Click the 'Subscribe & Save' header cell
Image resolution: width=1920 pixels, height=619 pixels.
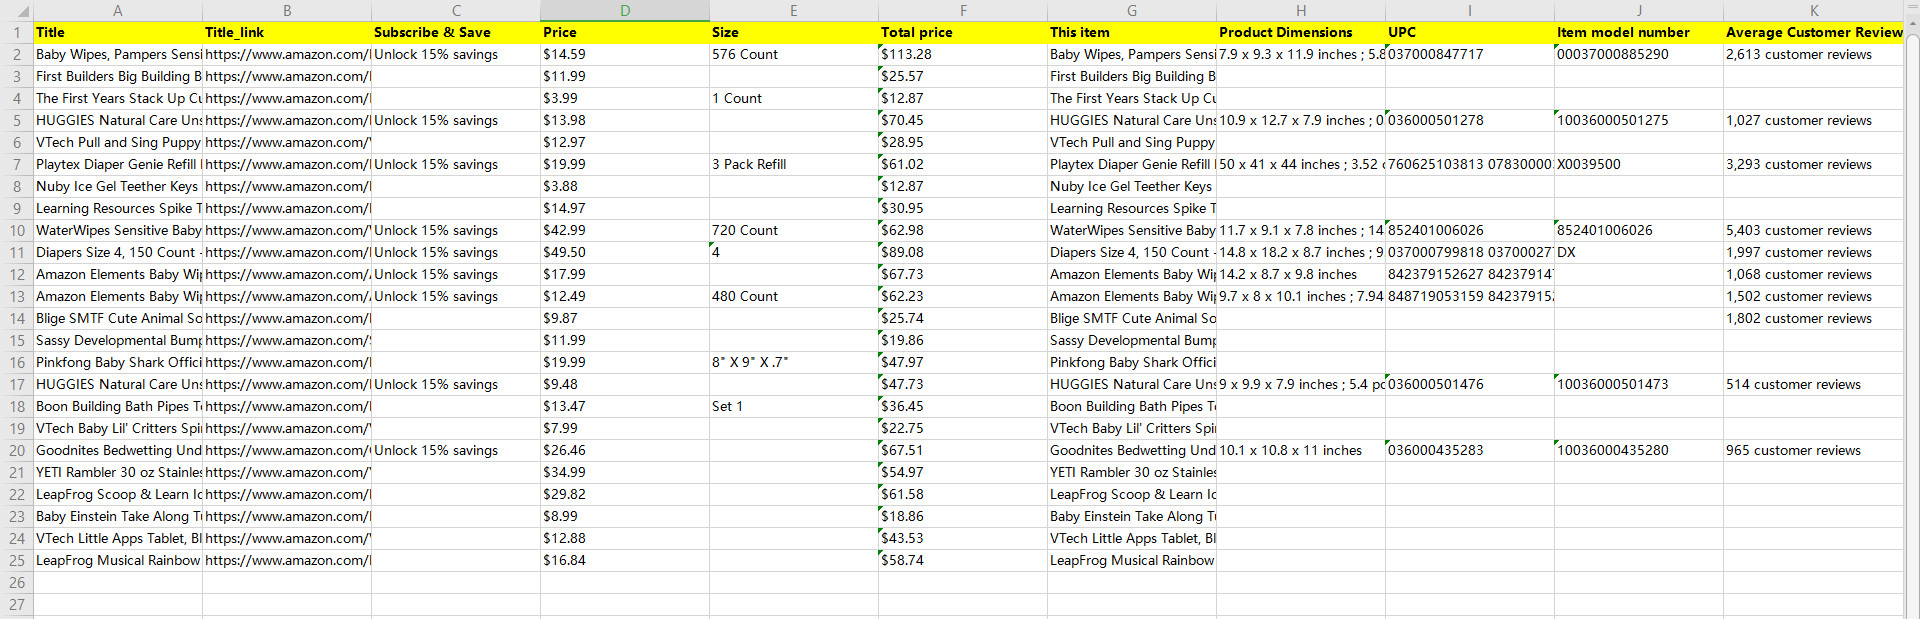click(455, 33)
